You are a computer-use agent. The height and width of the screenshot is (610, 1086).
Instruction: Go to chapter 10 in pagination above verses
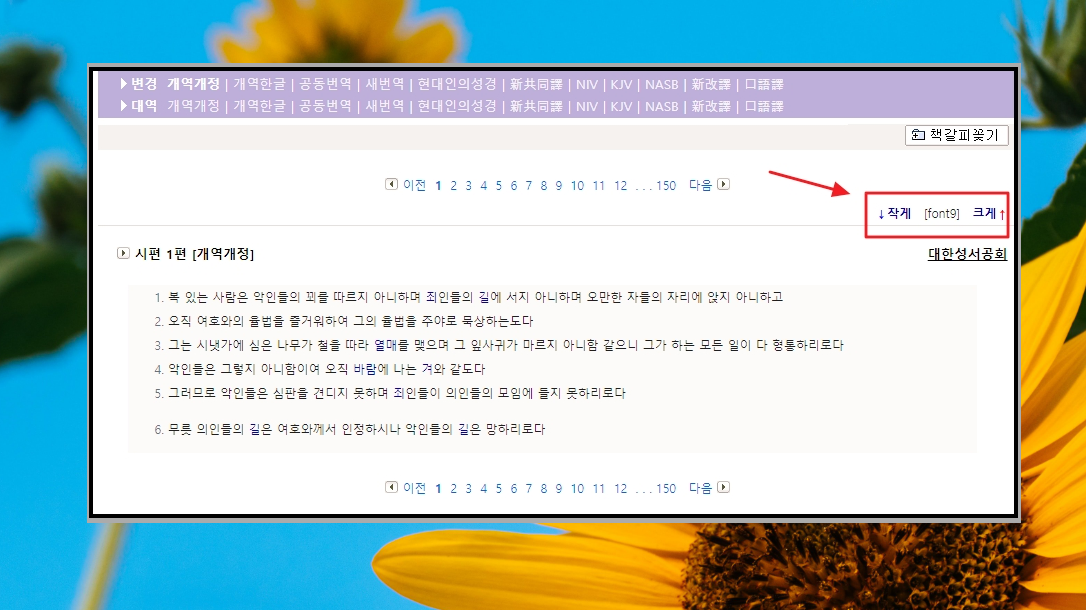point(577,186)
